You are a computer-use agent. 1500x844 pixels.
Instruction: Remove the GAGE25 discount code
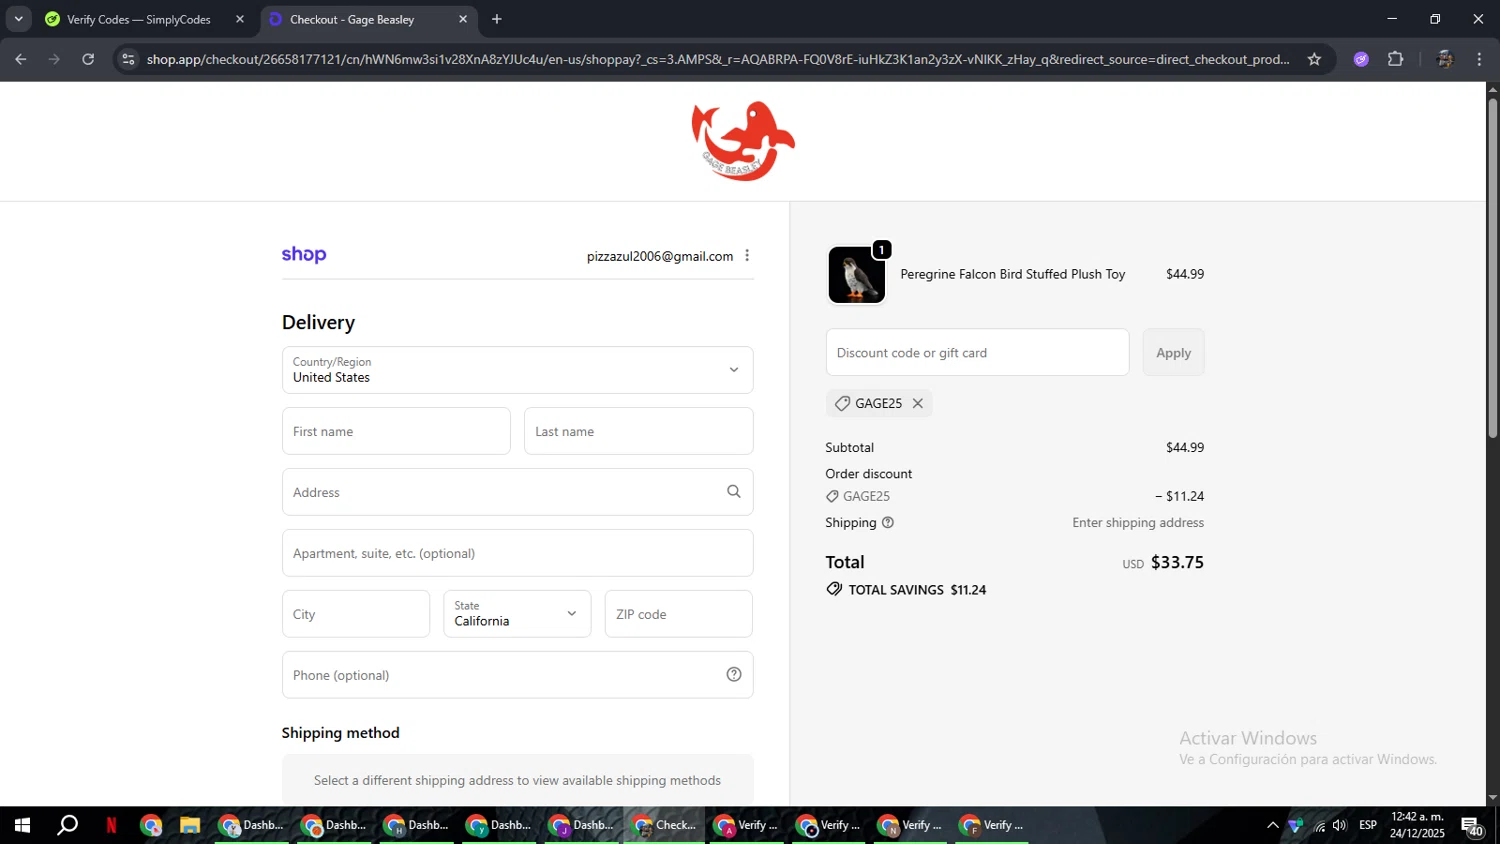pyautogui.click(x=917, y=403)
